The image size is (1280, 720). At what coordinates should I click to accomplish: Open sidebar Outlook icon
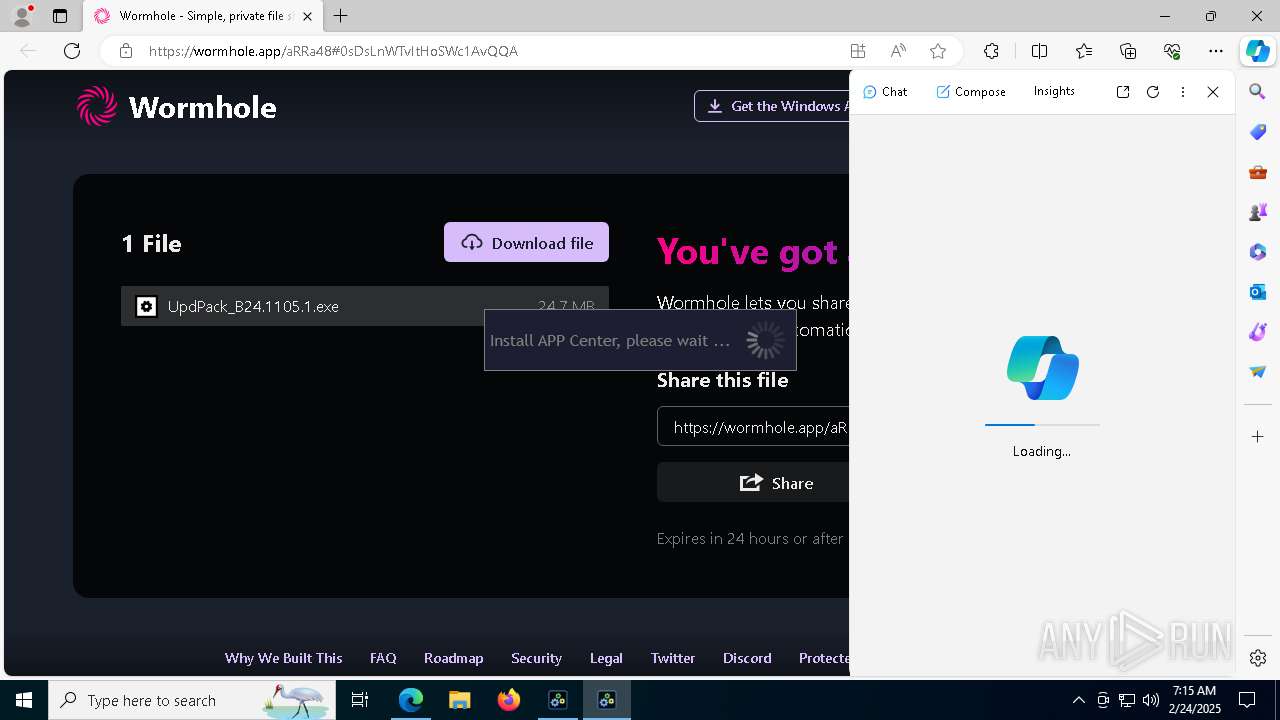[x=1258, y=292]
